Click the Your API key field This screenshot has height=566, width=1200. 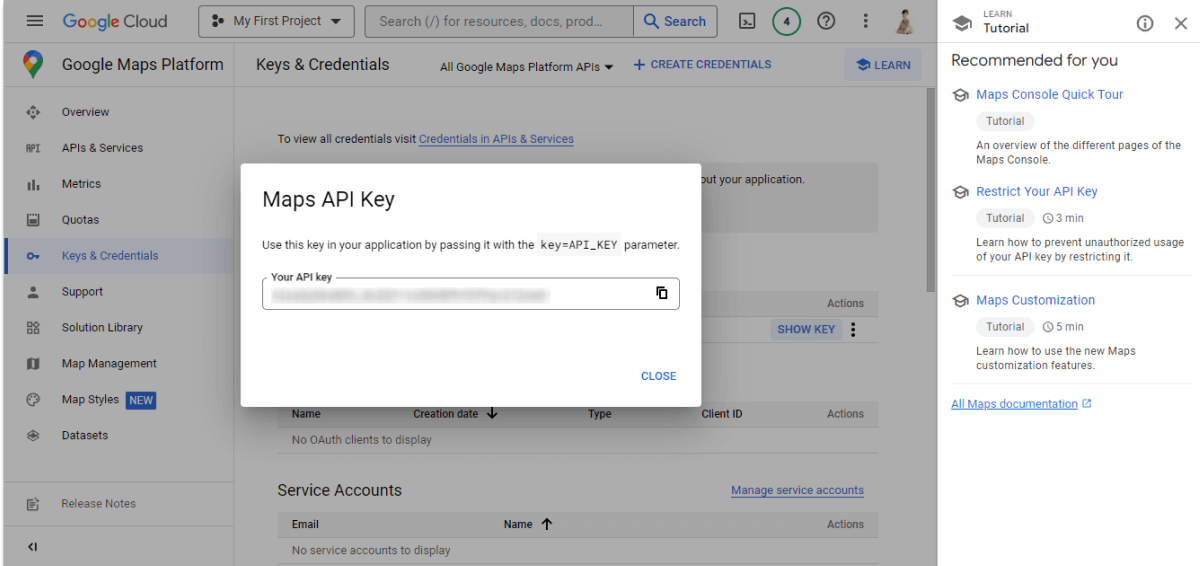(450, 295)
